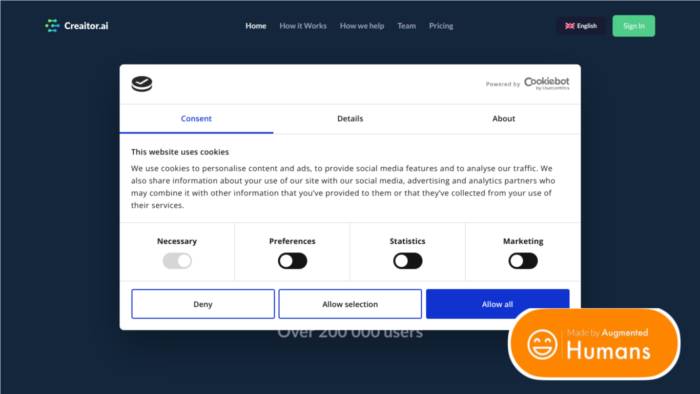Enable the Marketing cookies toggle
700x394 pixels.
(523, 261)
